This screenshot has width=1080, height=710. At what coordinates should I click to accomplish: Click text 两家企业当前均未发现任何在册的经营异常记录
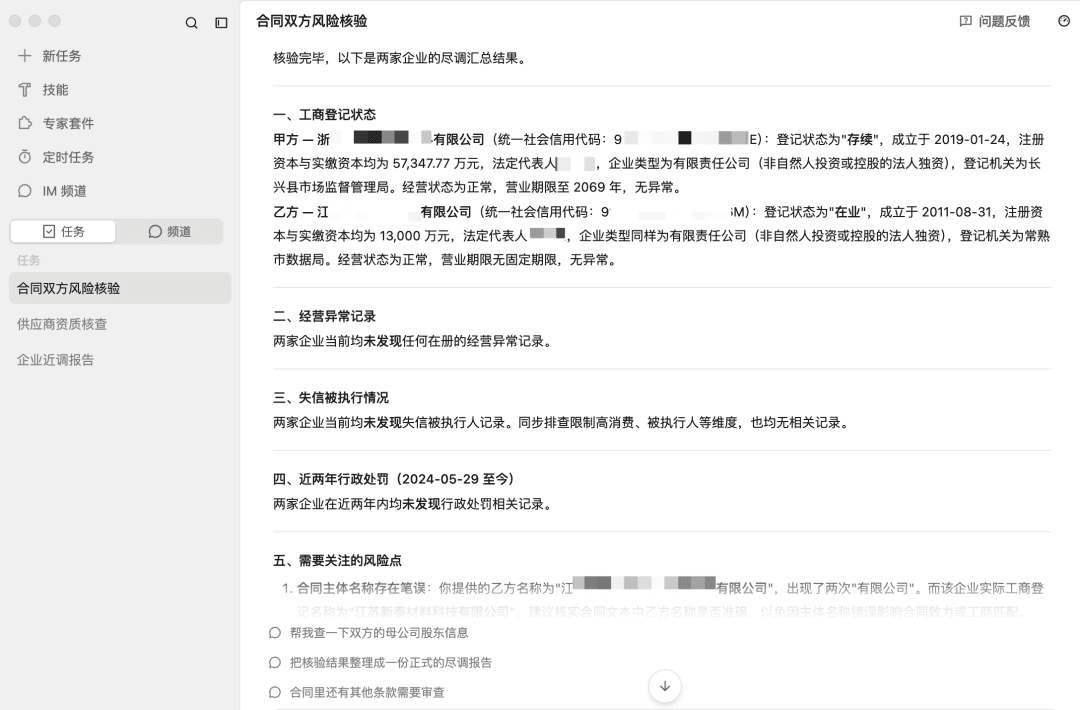(413, 341)
